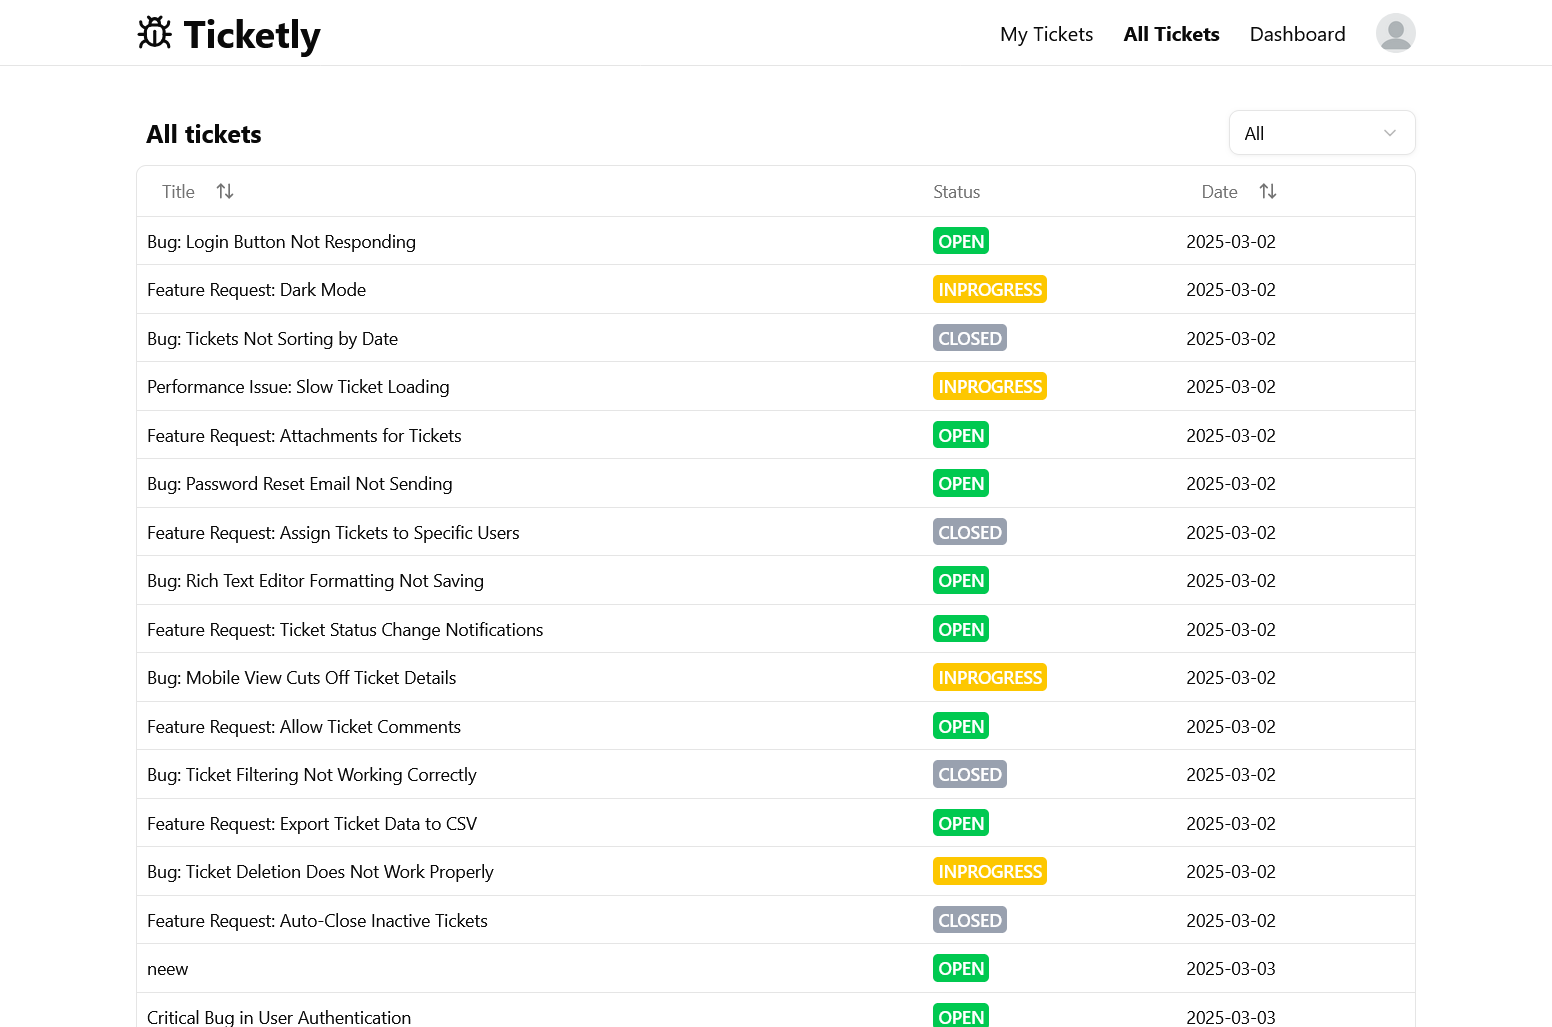Viewport: 1552px width, 1027px height.
Task: Click date in Dark Mode row
Action: [x=1231, y=290]
